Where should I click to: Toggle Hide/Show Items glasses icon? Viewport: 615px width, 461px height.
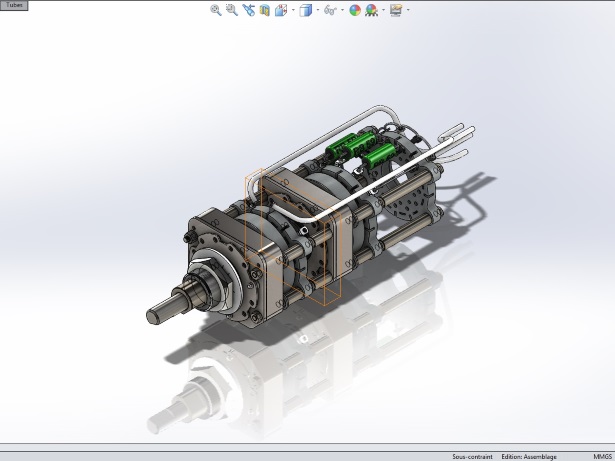(330, 11)
